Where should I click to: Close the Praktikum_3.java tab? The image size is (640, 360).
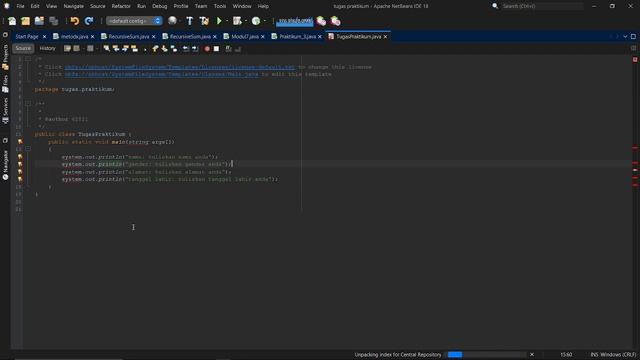click(x=320, y=37)
